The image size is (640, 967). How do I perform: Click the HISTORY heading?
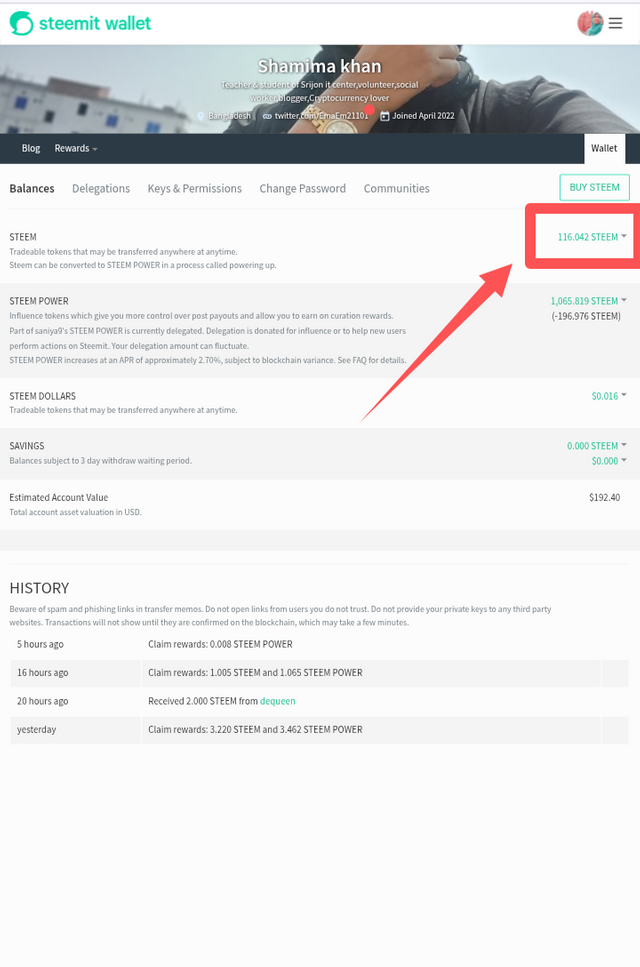39,588
